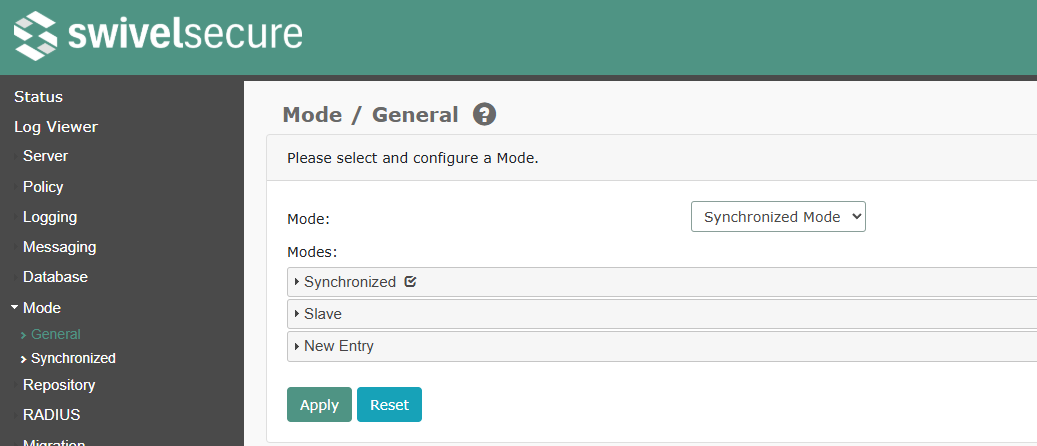Go to the Synchronized submenu link
The image size is (1037, 446).
tap(73, 358)
